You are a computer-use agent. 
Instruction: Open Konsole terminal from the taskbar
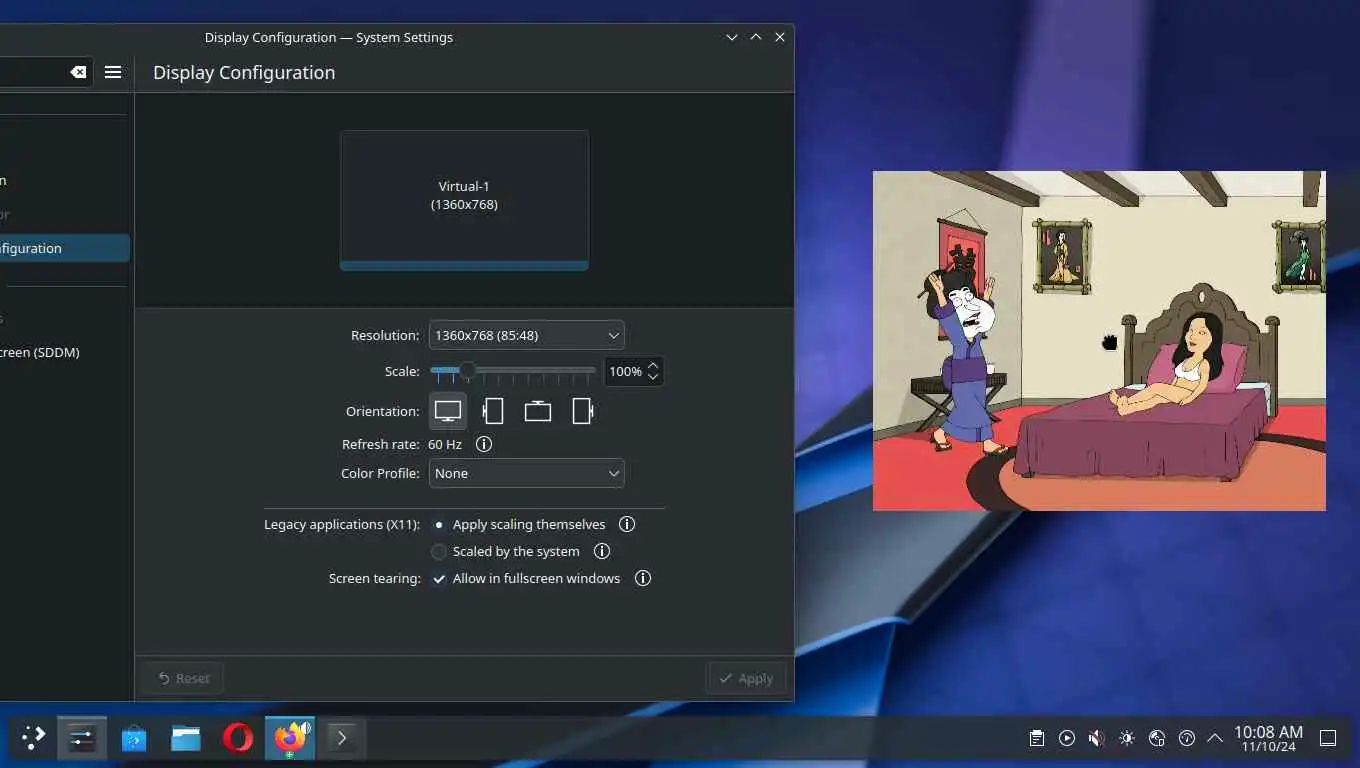point(342,738)
